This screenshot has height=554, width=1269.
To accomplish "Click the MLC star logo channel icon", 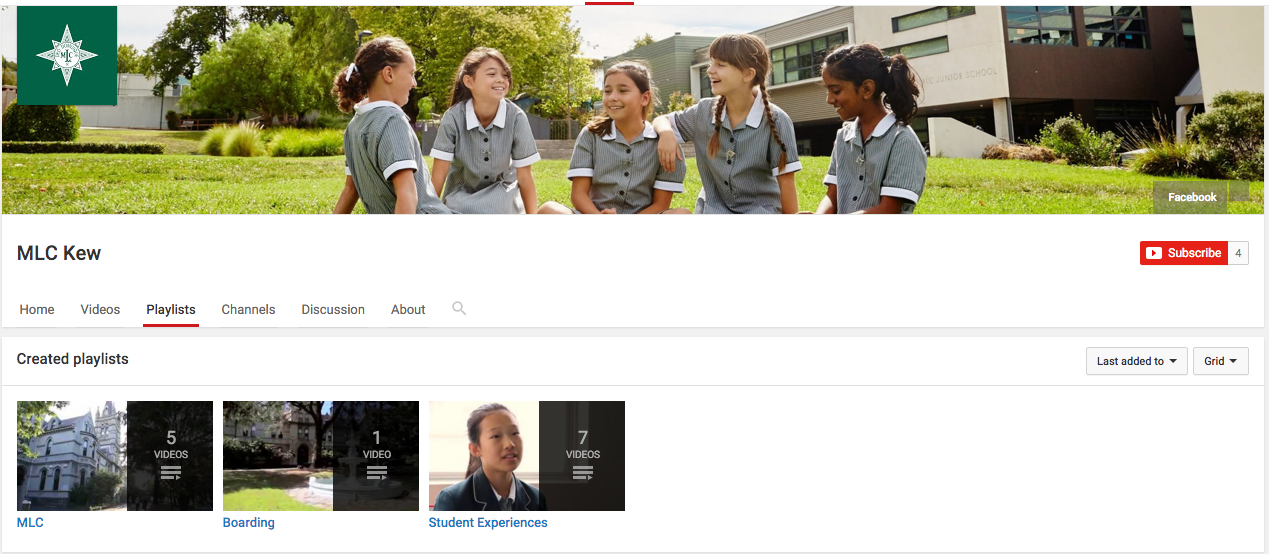I will tap(67, 55).
